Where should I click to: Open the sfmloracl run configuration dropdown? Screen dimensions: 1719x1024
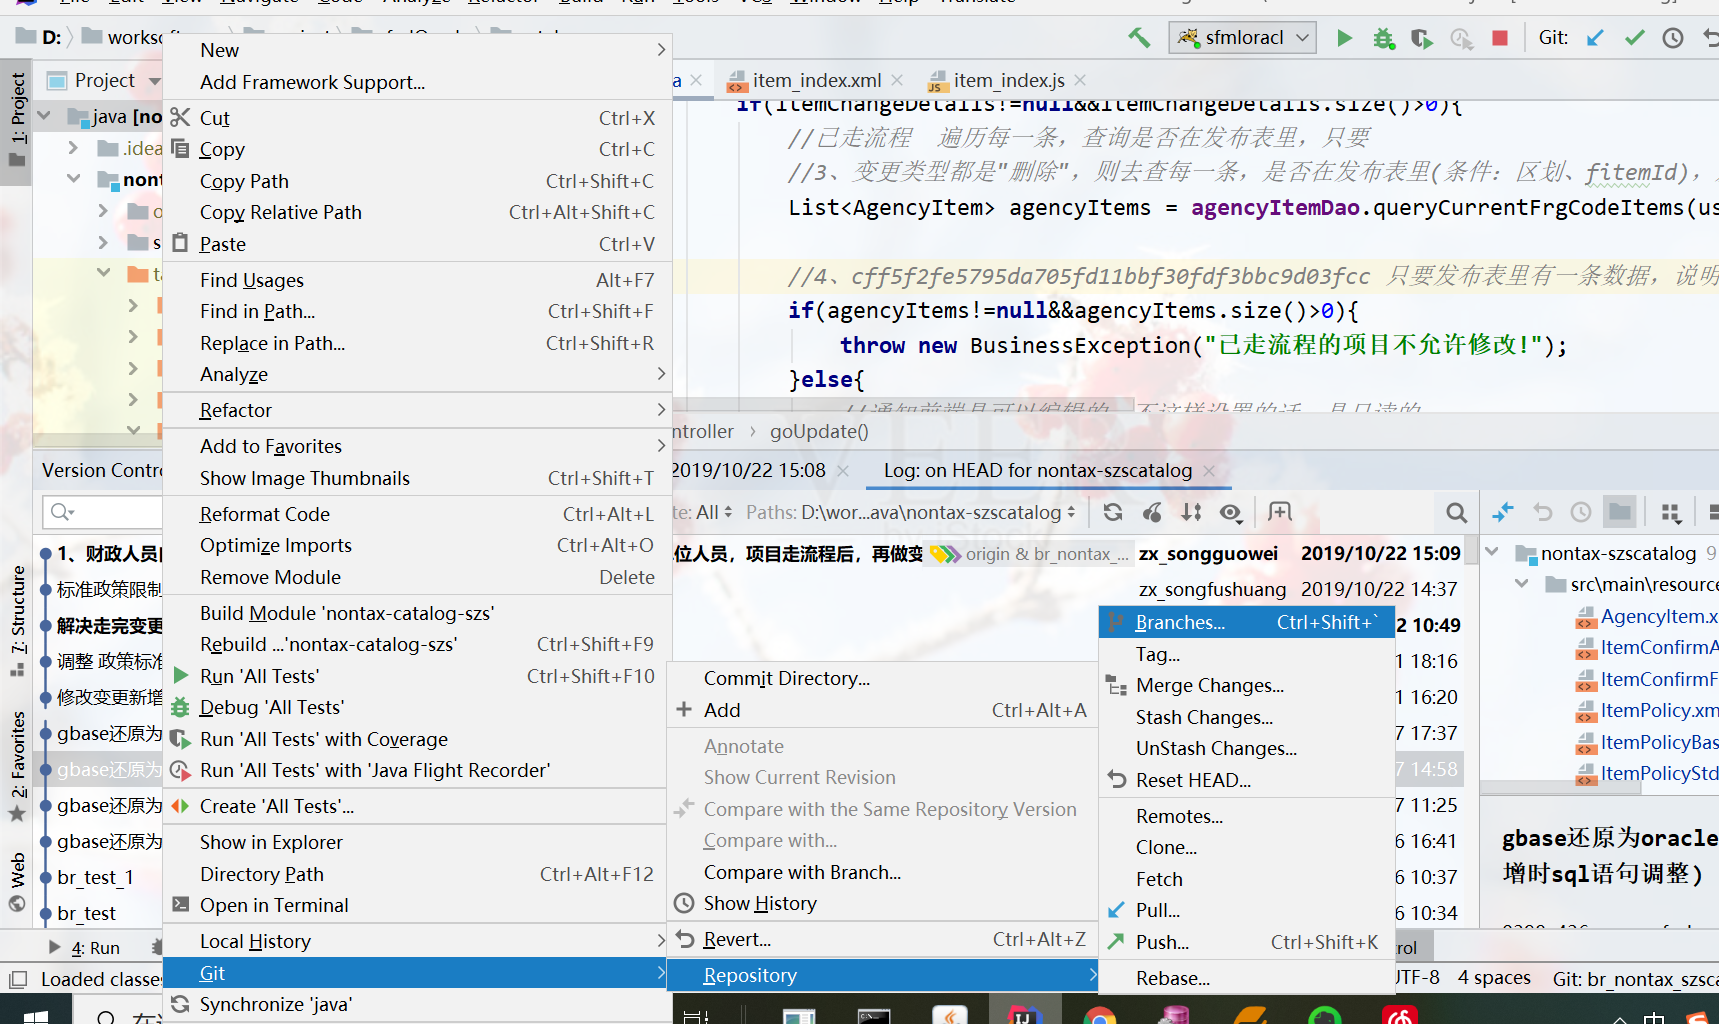click(1243, 38)
